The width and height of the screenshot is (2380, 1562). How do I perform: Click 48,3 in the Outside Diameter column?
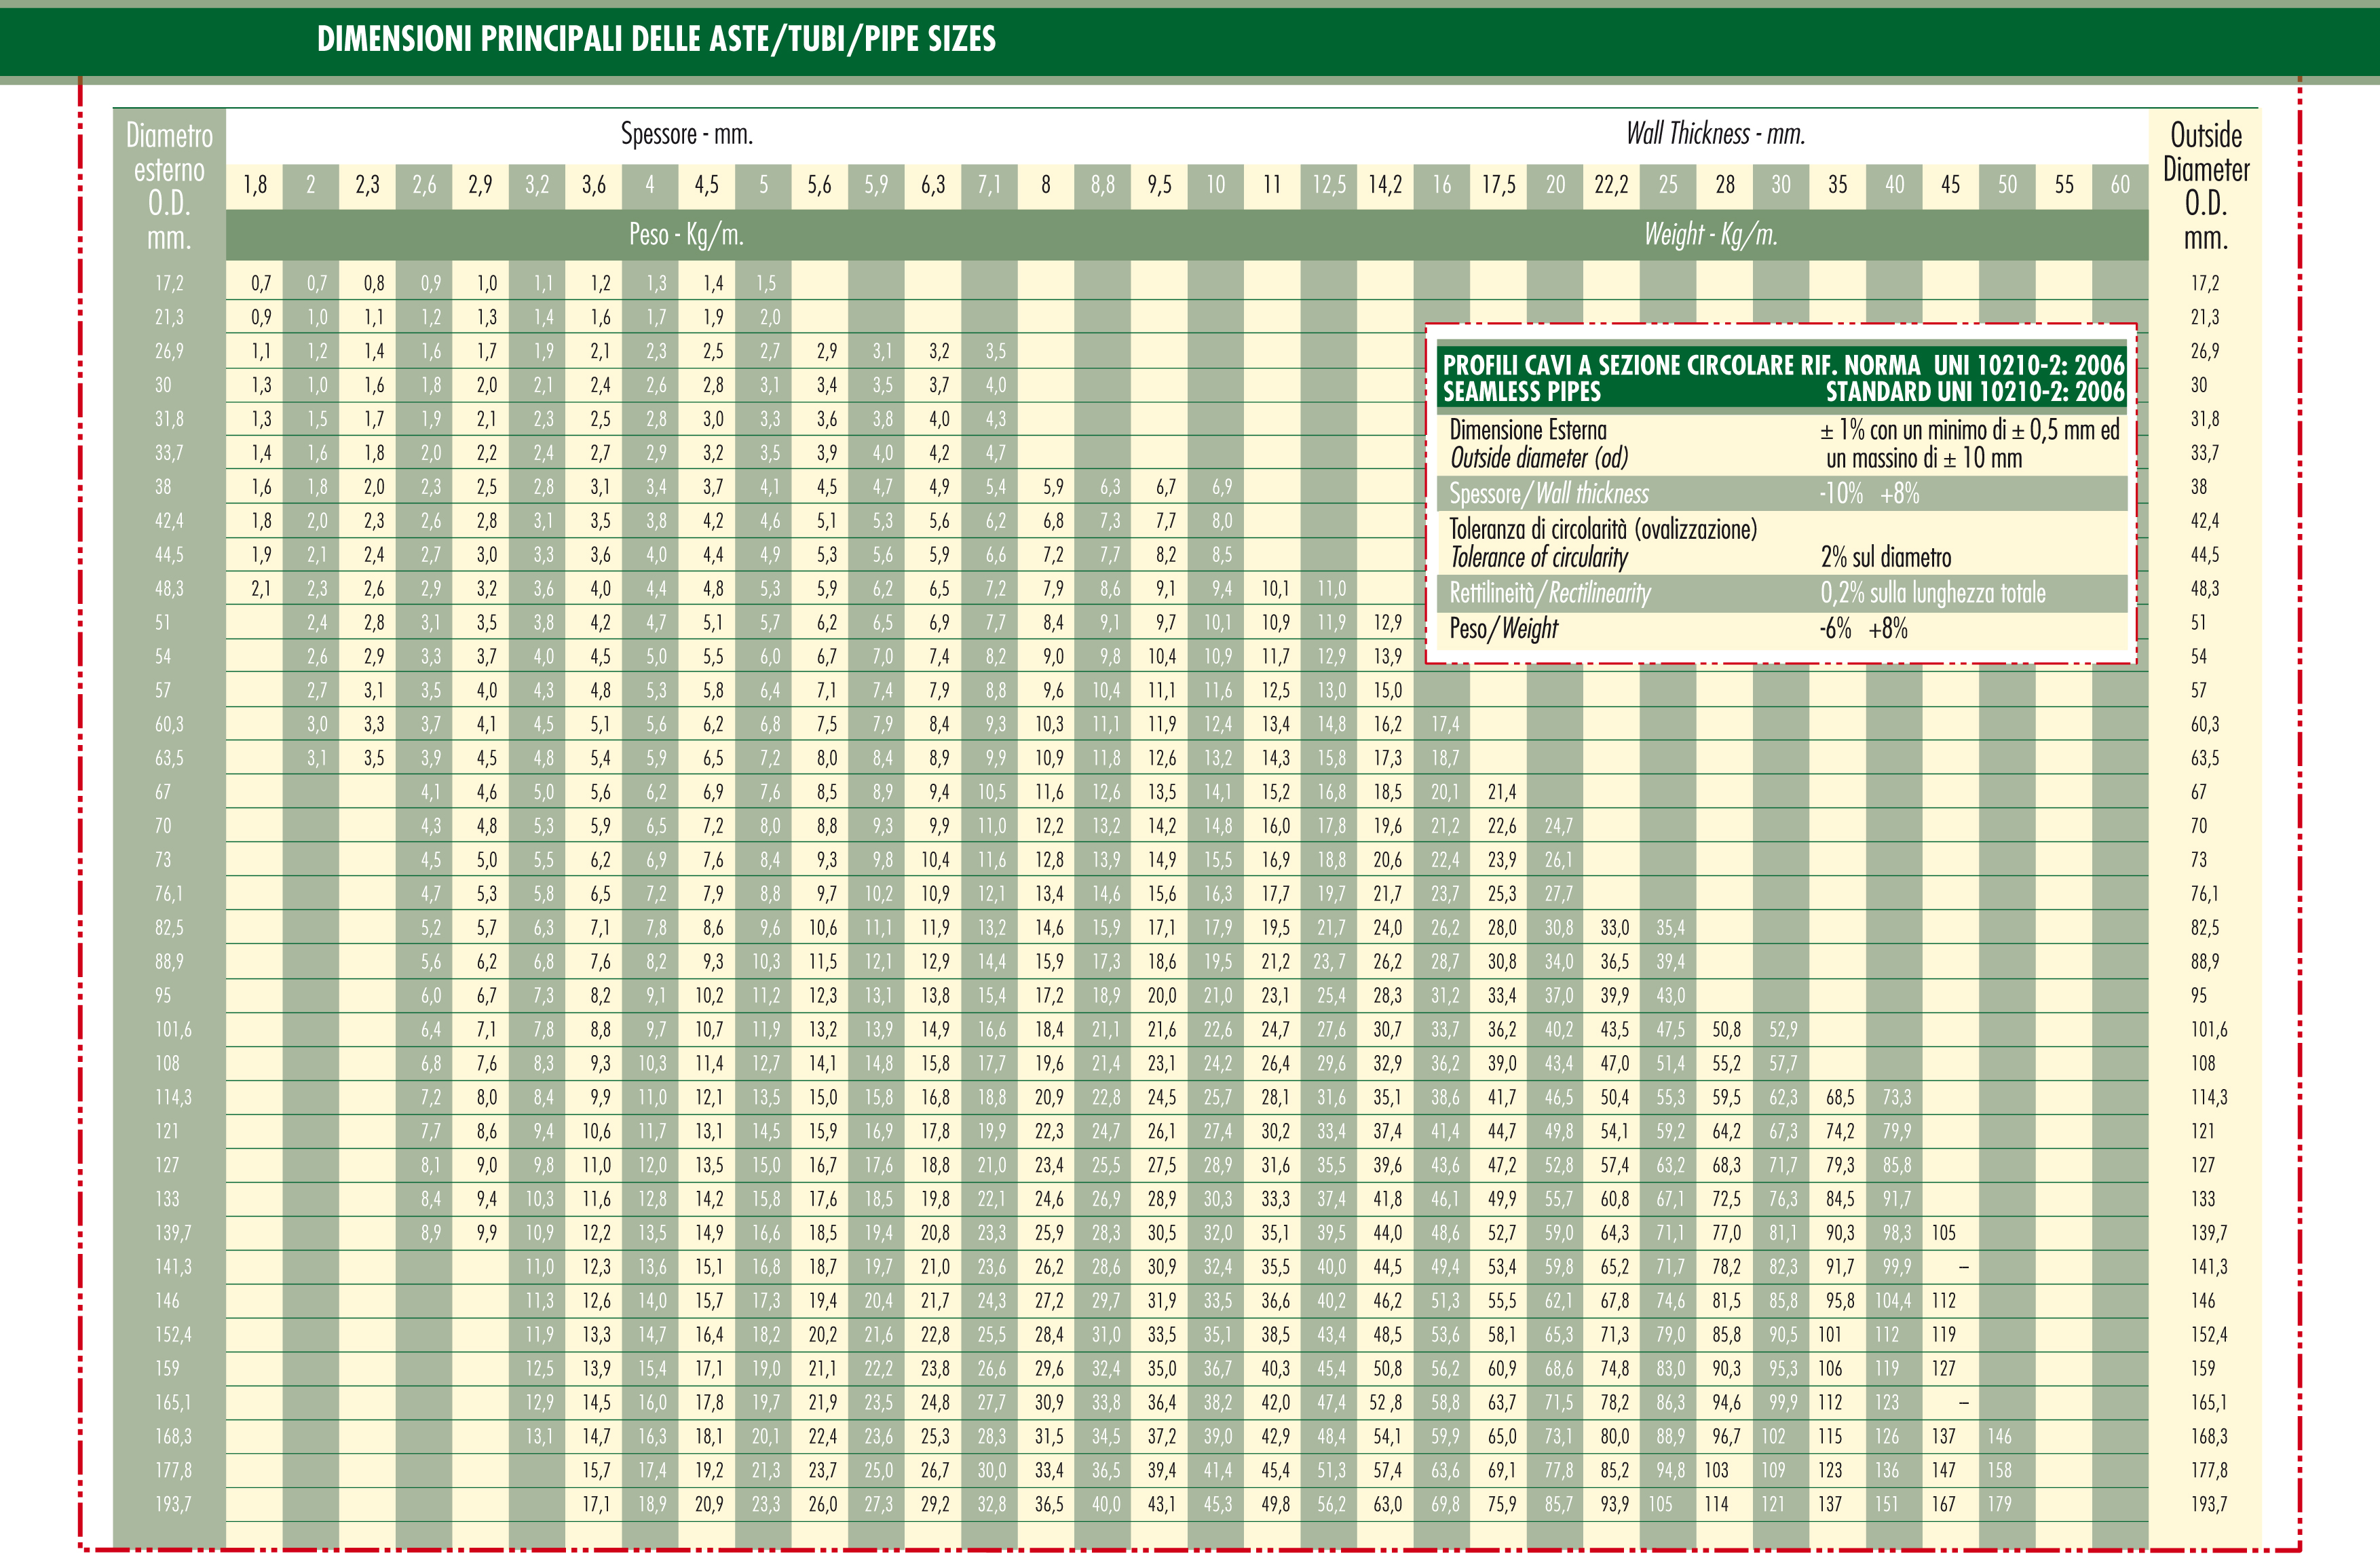(x=2205, y=588)
